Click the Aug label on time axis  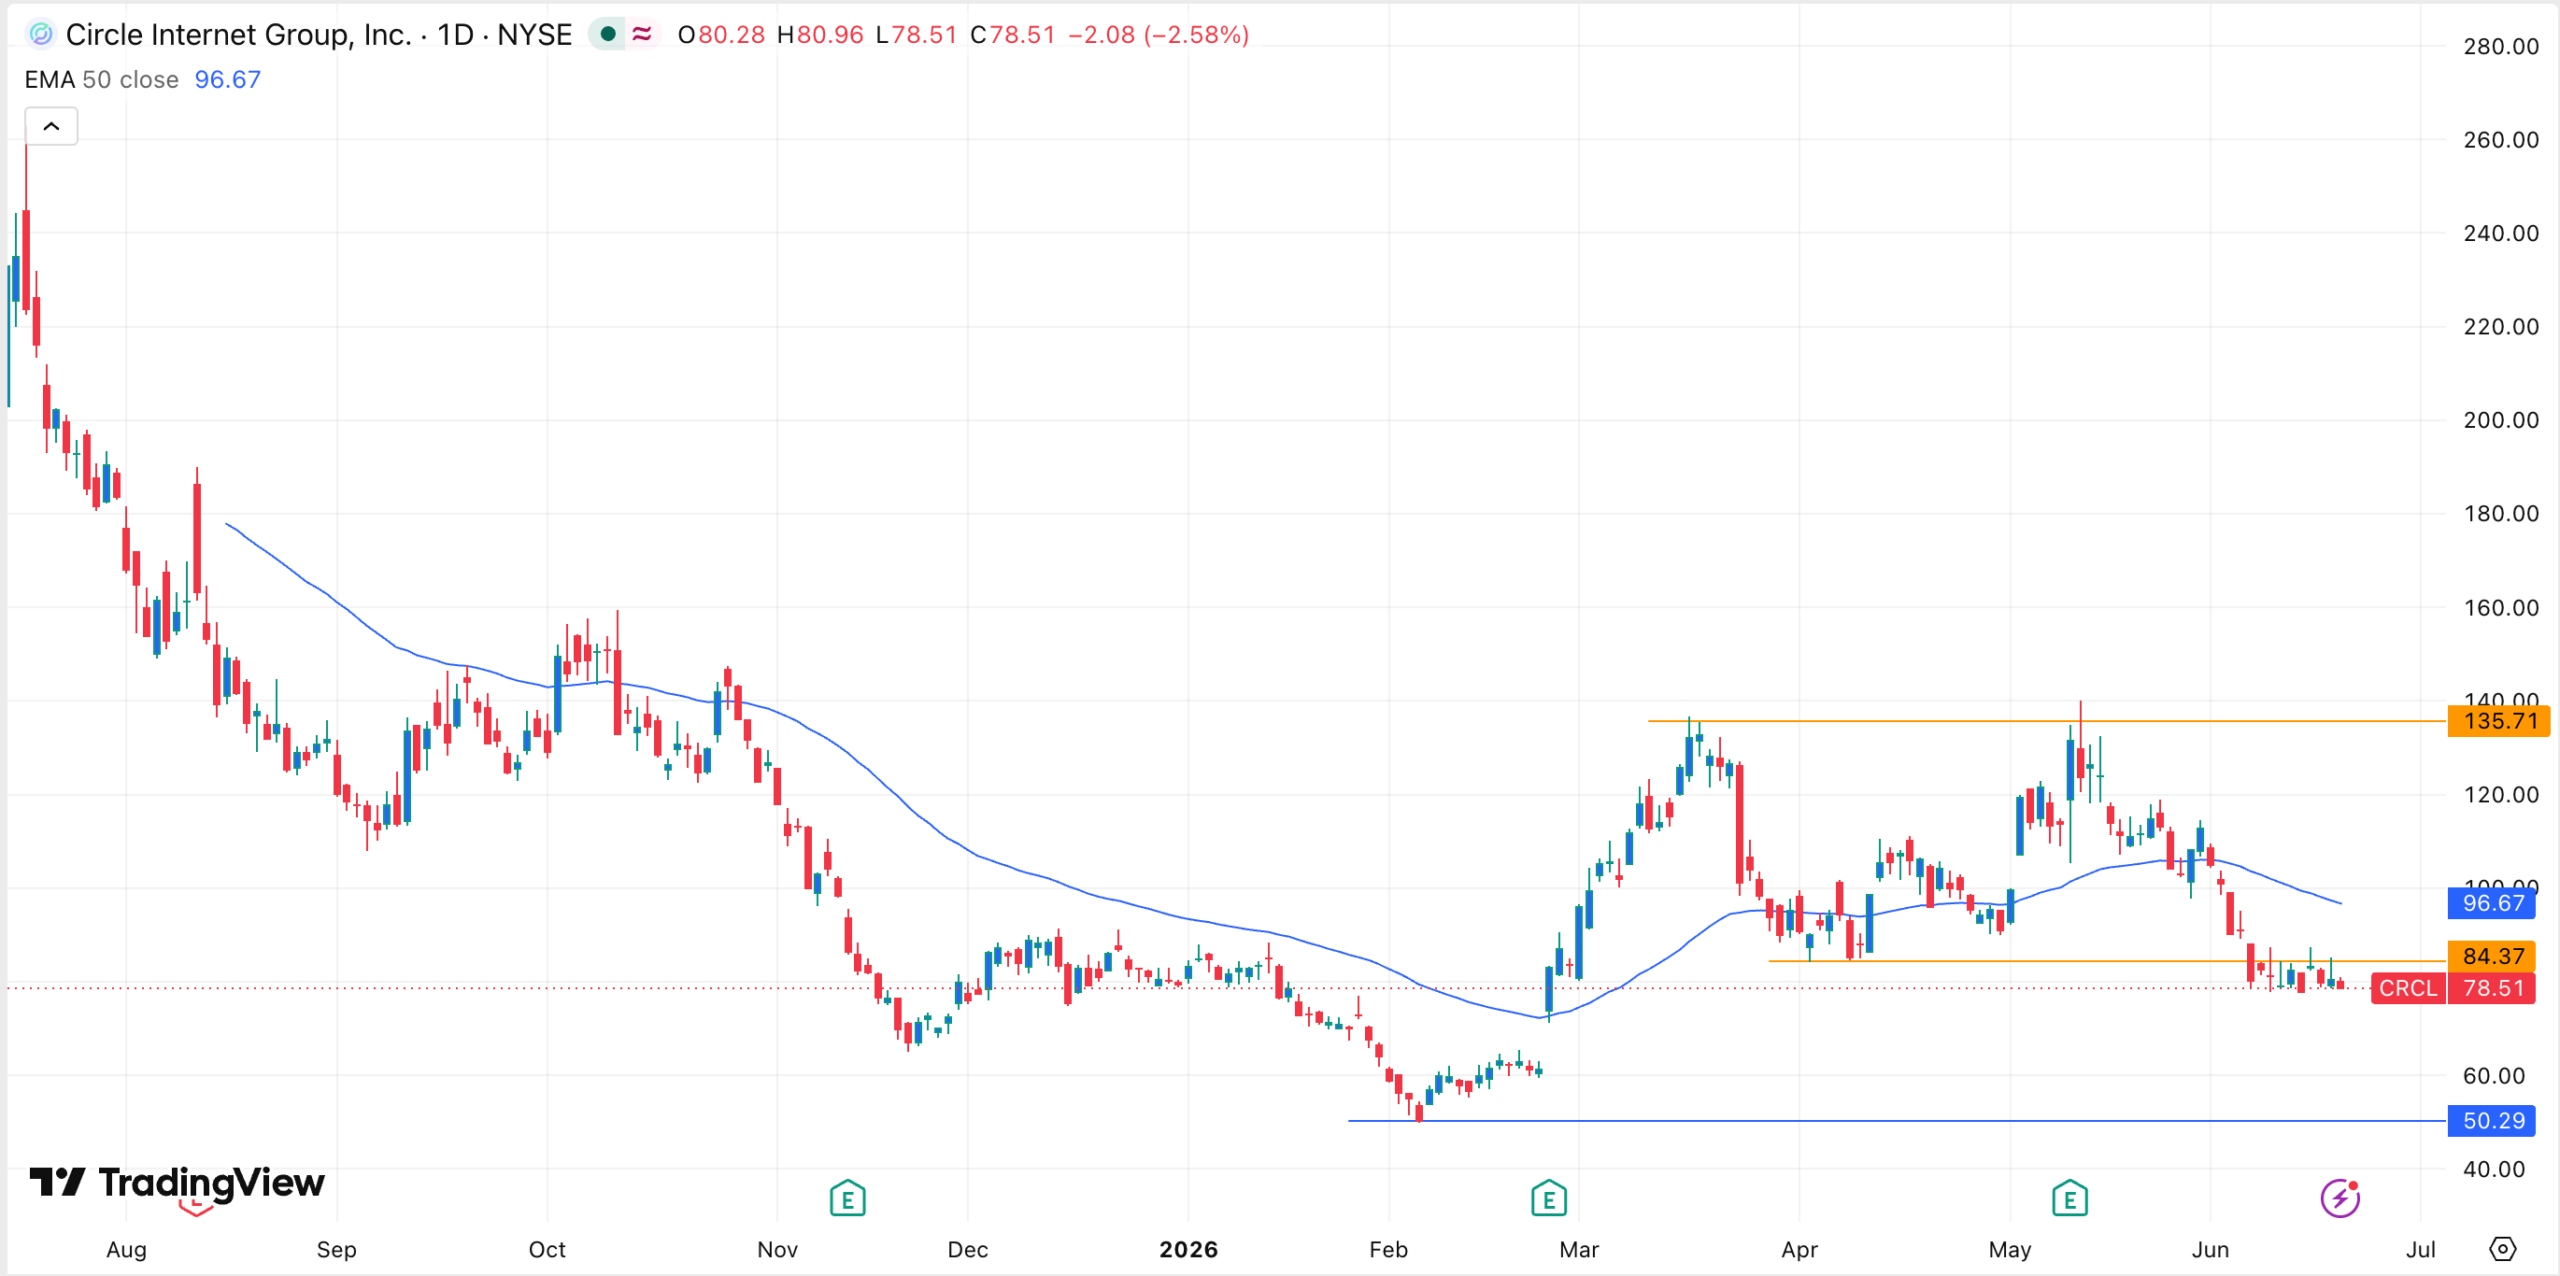pyautogui.click(x=126, y=1249)
